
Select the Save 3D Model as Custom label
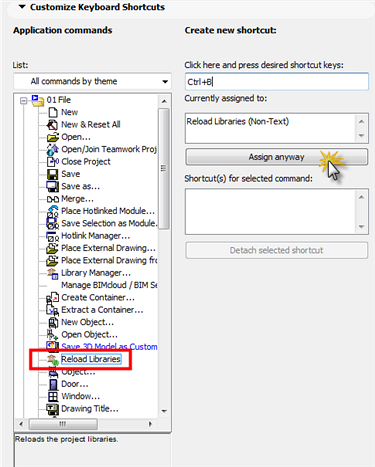(109, 346)
